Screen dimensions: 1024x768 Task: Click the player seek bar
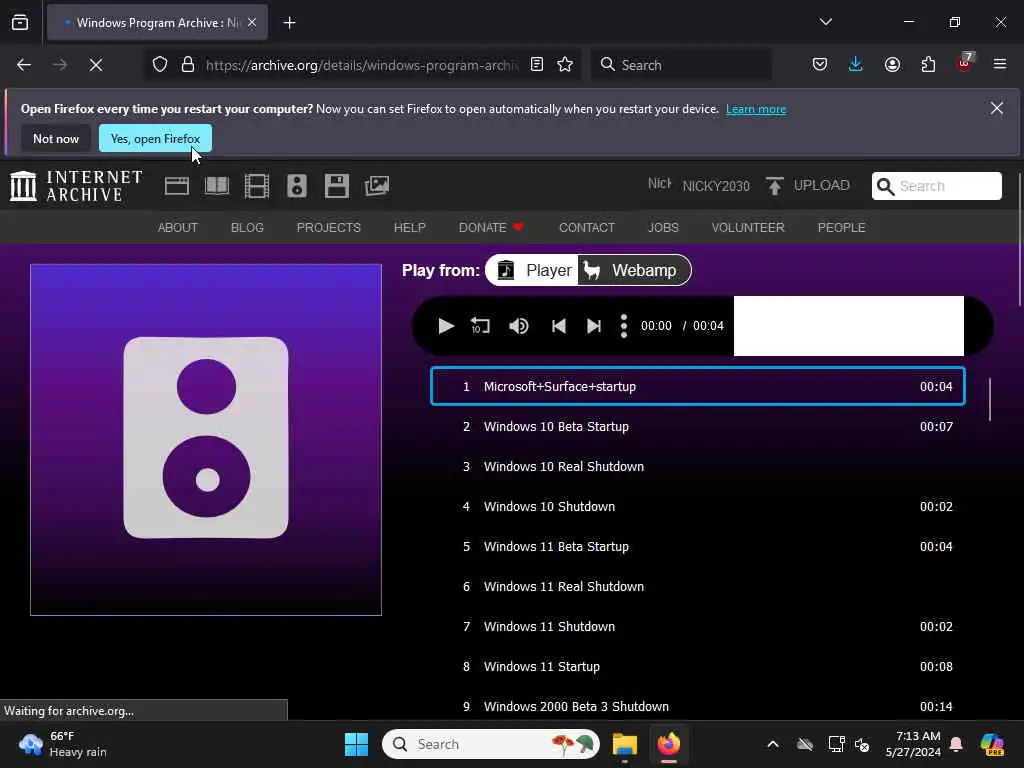[848, 326]
